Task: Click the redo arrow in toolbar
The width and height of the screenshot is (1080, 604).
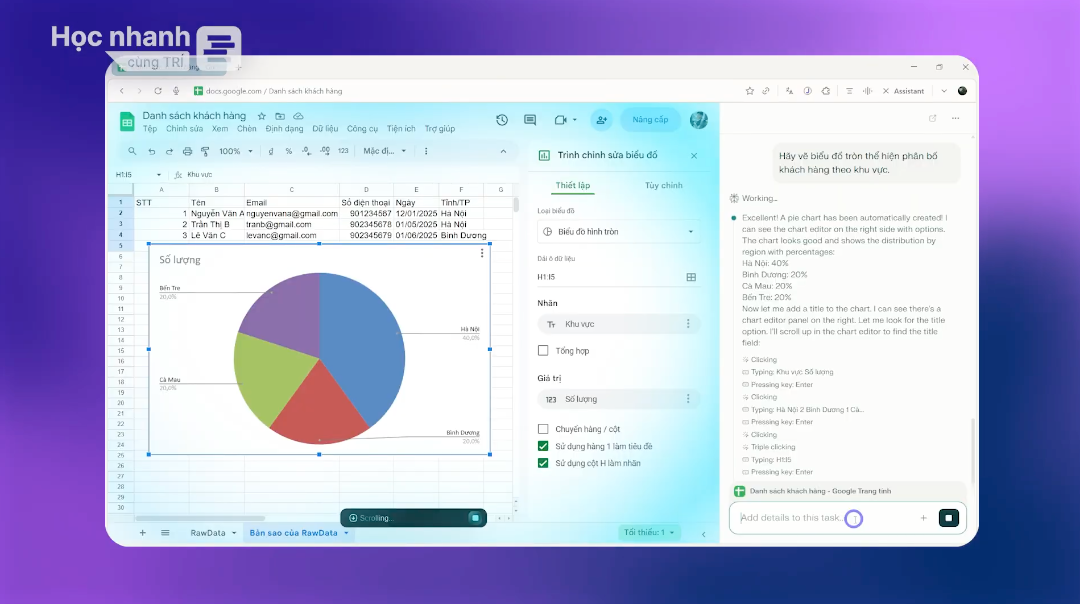Action: [x=169, y=152]
